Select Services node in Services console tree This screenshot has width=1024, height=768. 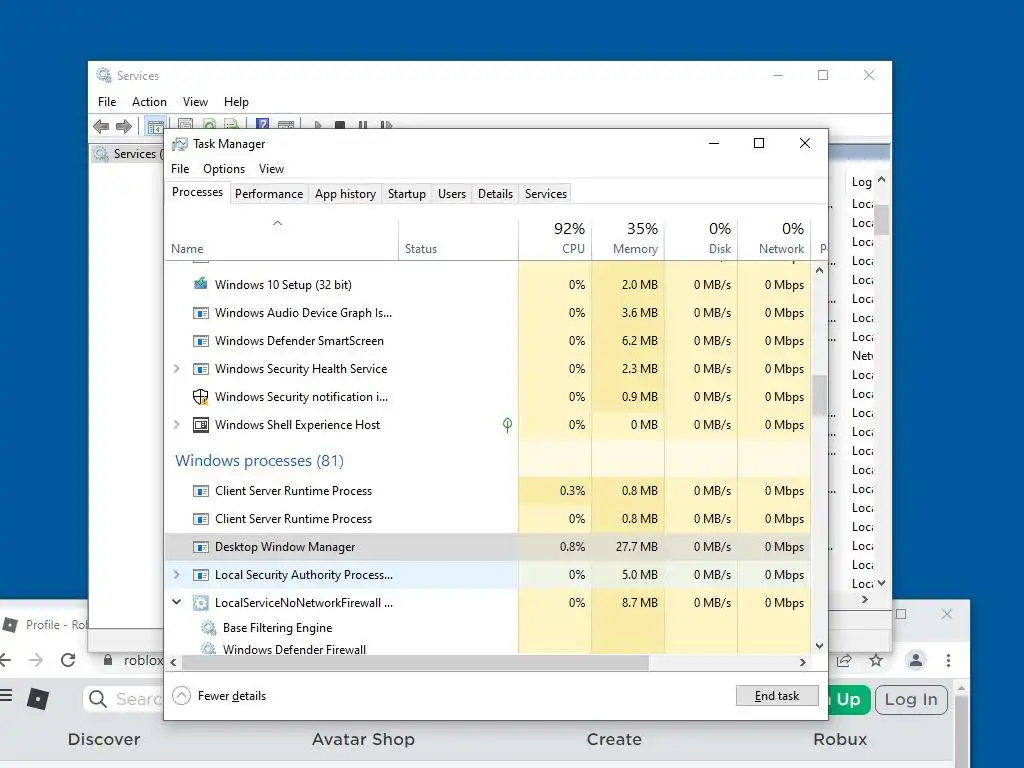128,153
